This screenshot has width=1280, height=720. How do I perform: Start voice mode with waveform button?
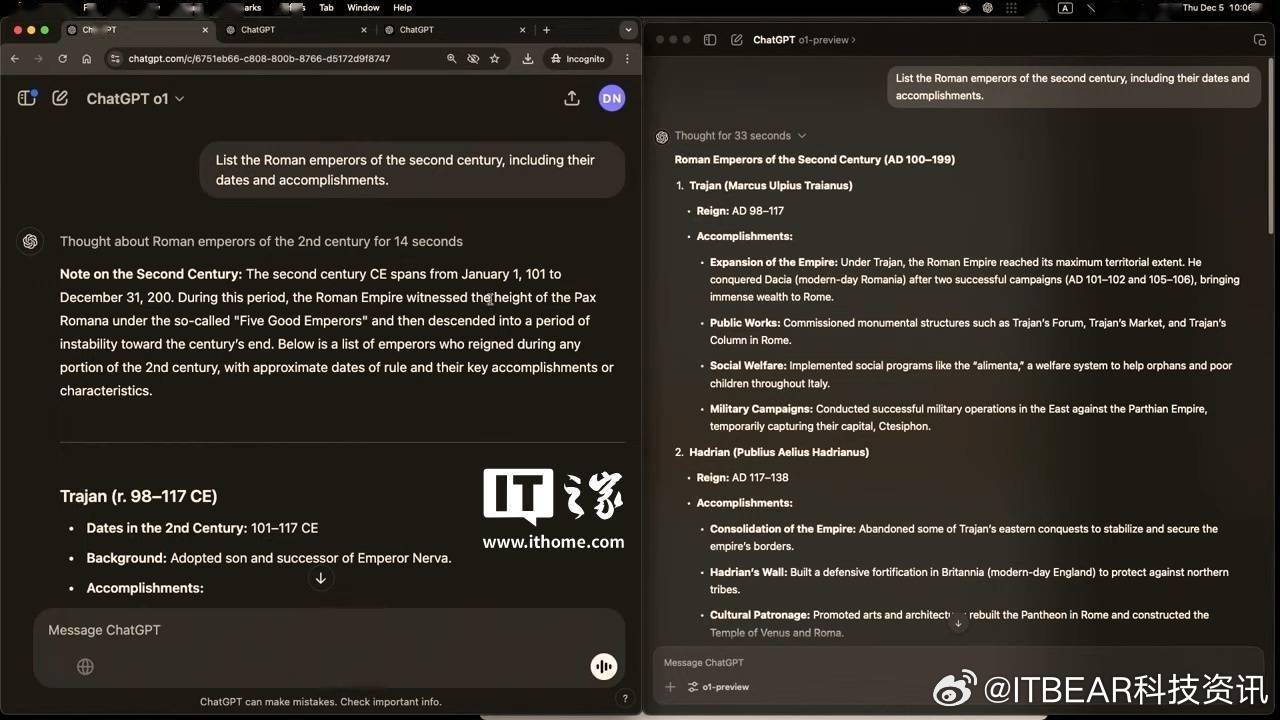[x=604, y=666]
